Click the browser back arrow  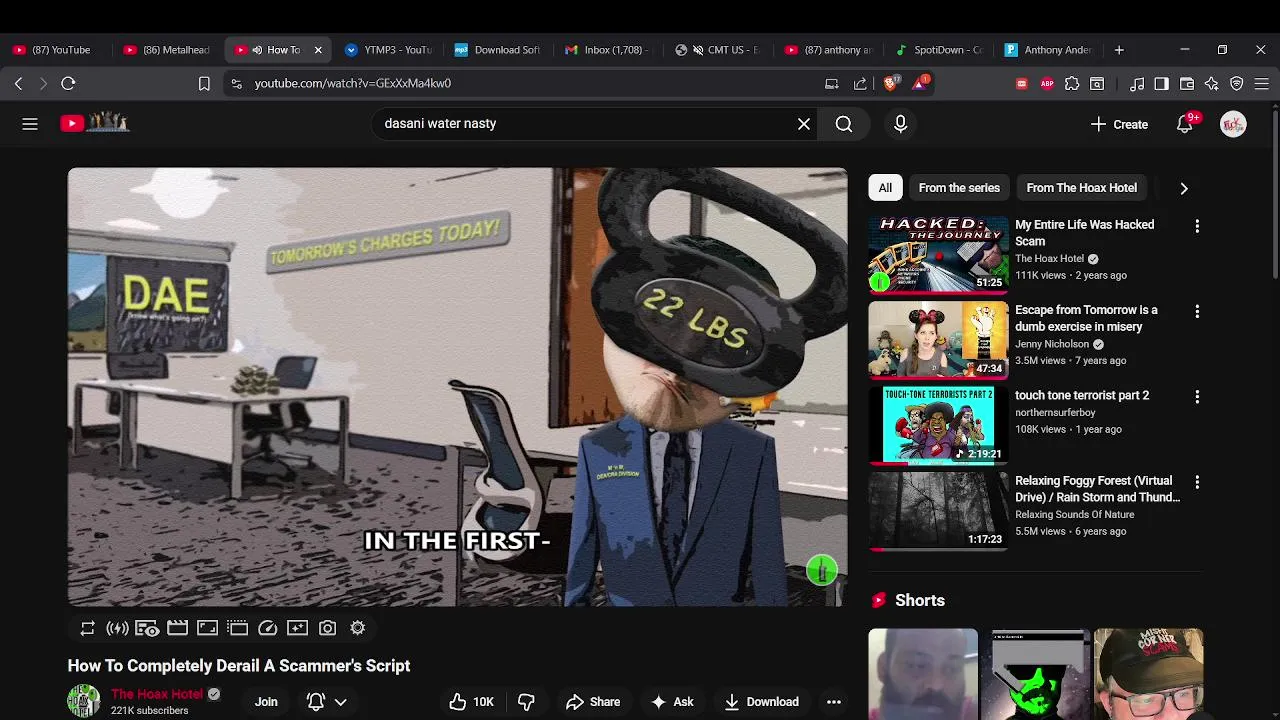[18, 84]
